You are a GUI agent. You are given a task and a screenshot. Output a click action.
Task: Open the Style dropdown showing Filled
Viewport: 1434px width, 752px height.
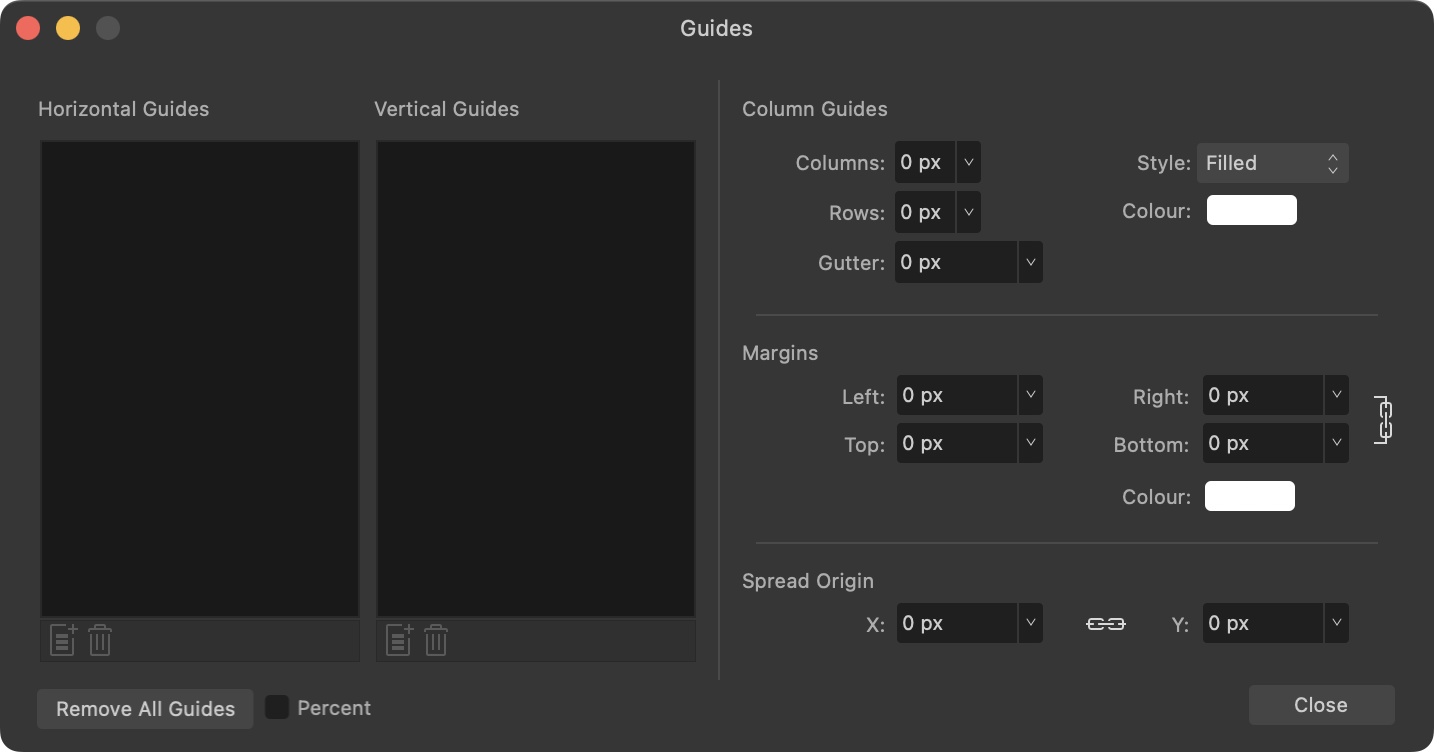1272,162
